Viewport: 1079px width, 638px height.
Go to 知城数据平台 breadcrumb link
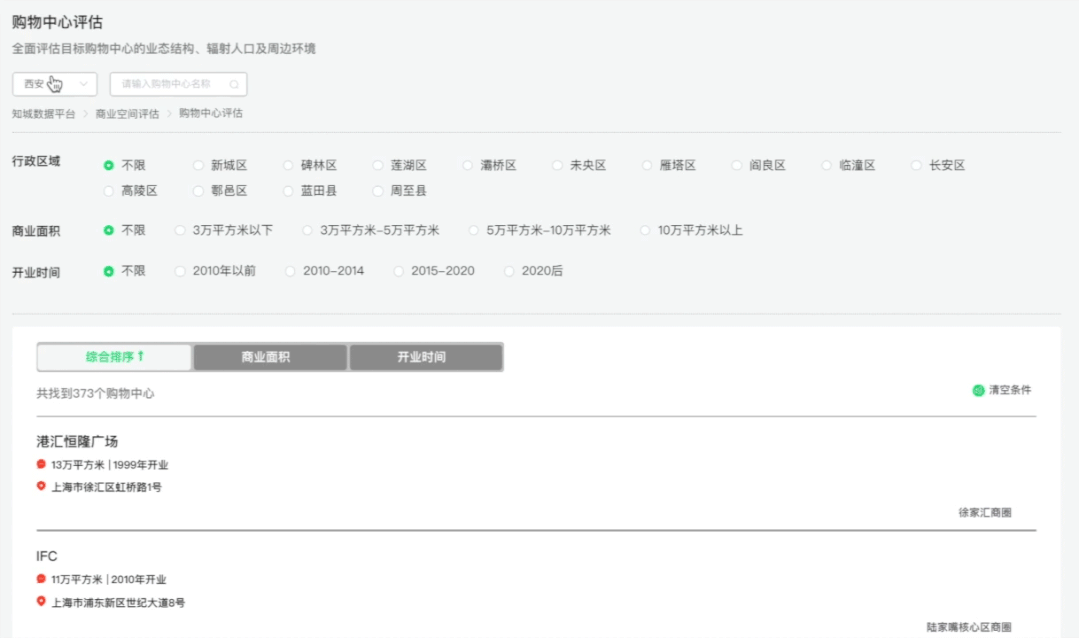[43, 114]
